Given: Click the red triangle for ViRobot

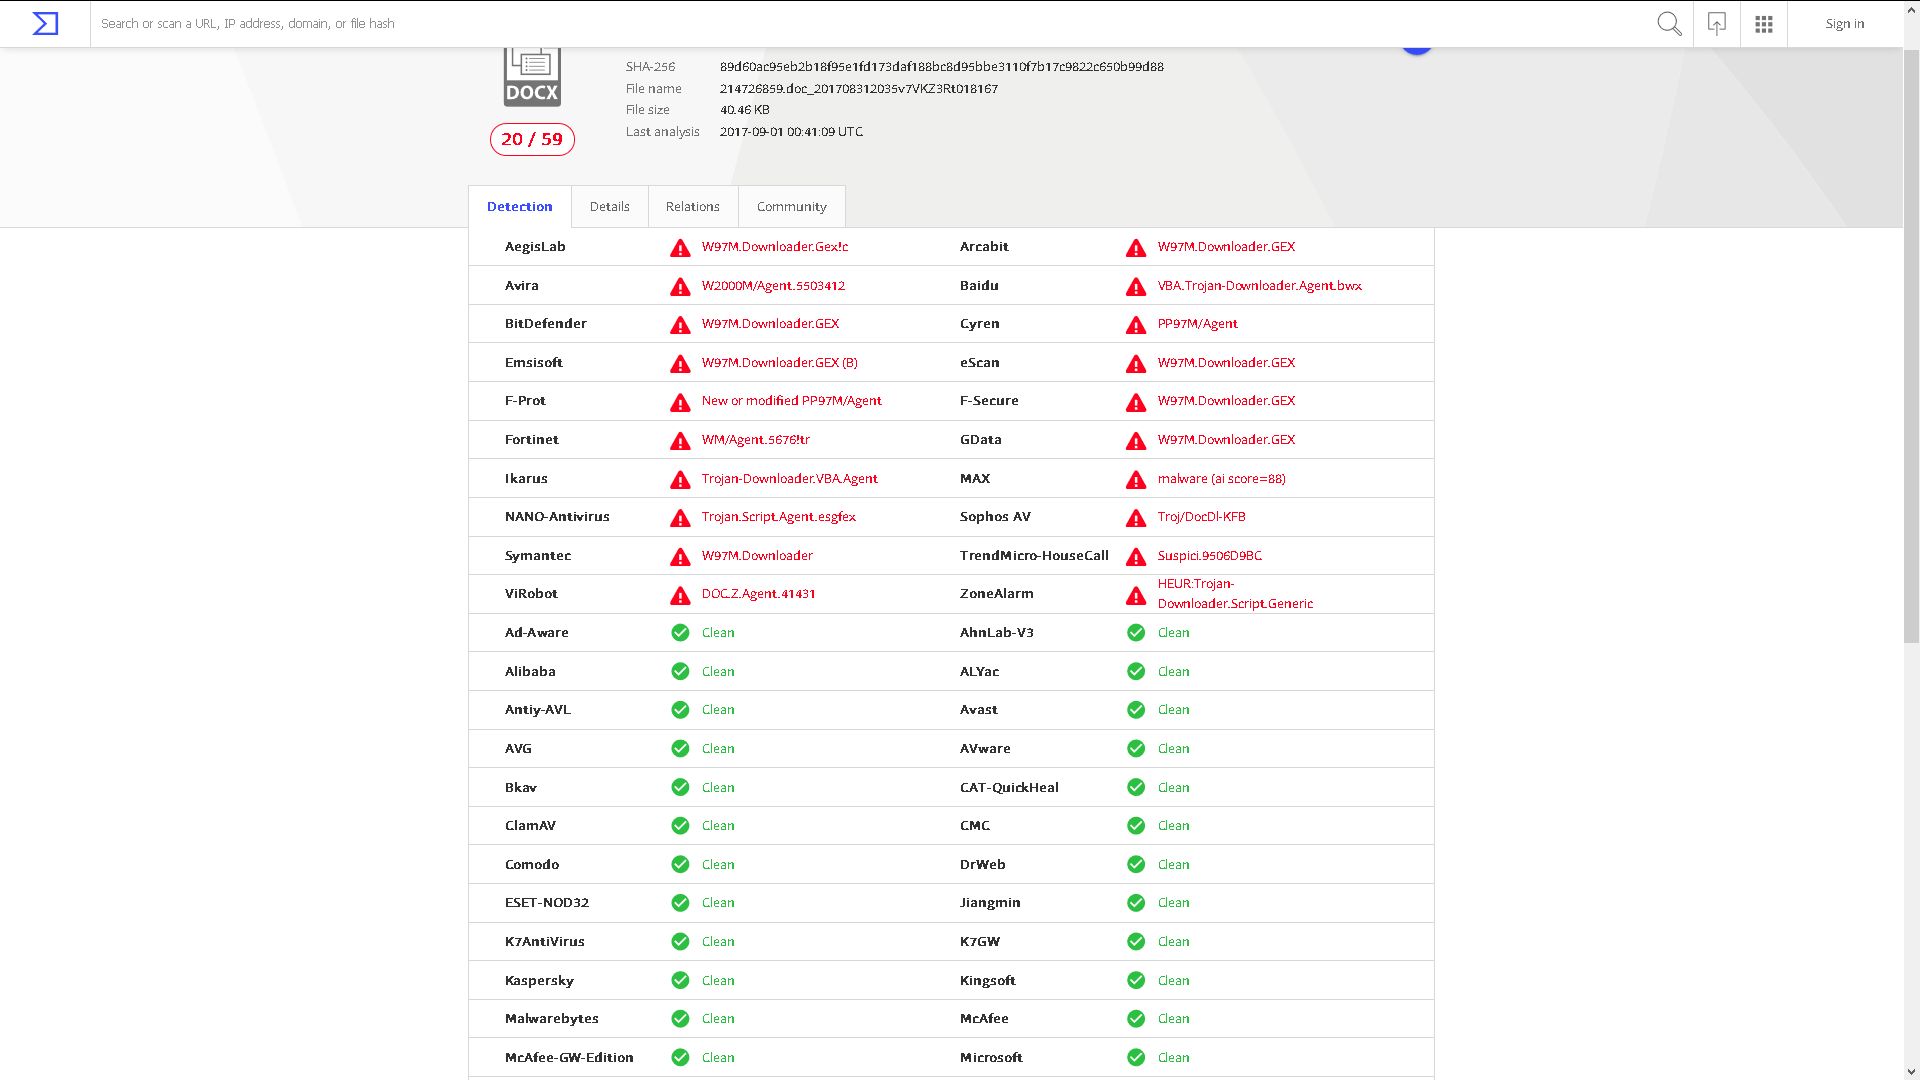Looking at the screenshot, I should pyautogui.click(x=680, y=595).
